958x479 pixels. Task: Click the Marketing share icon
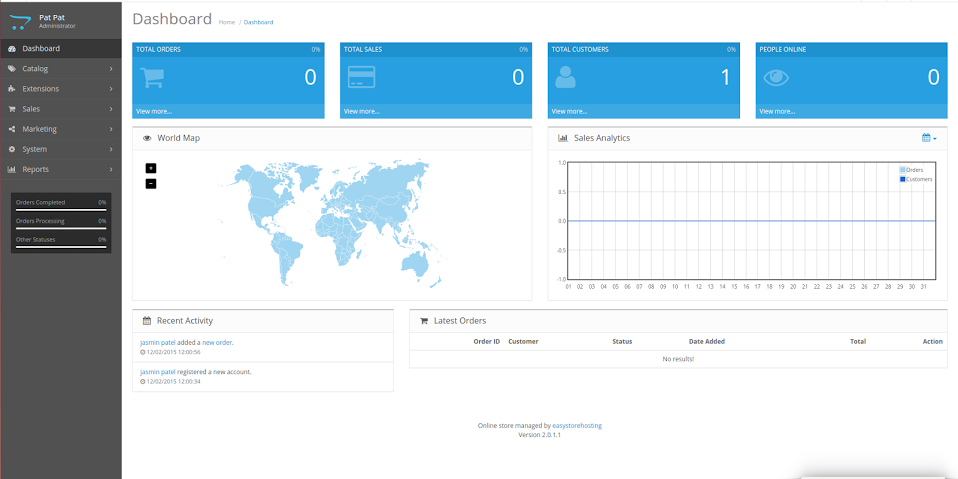click(x=12, y=130)
